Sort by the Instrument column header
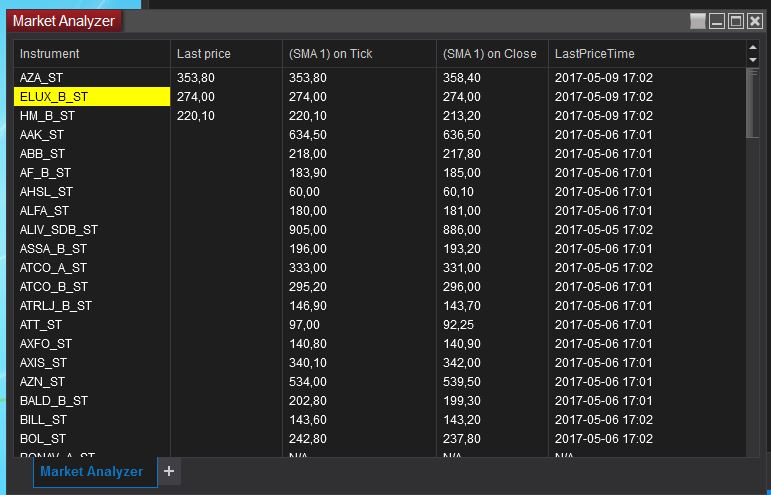Image resolution: width=771 pixels, height=495 pixels. 50,54
